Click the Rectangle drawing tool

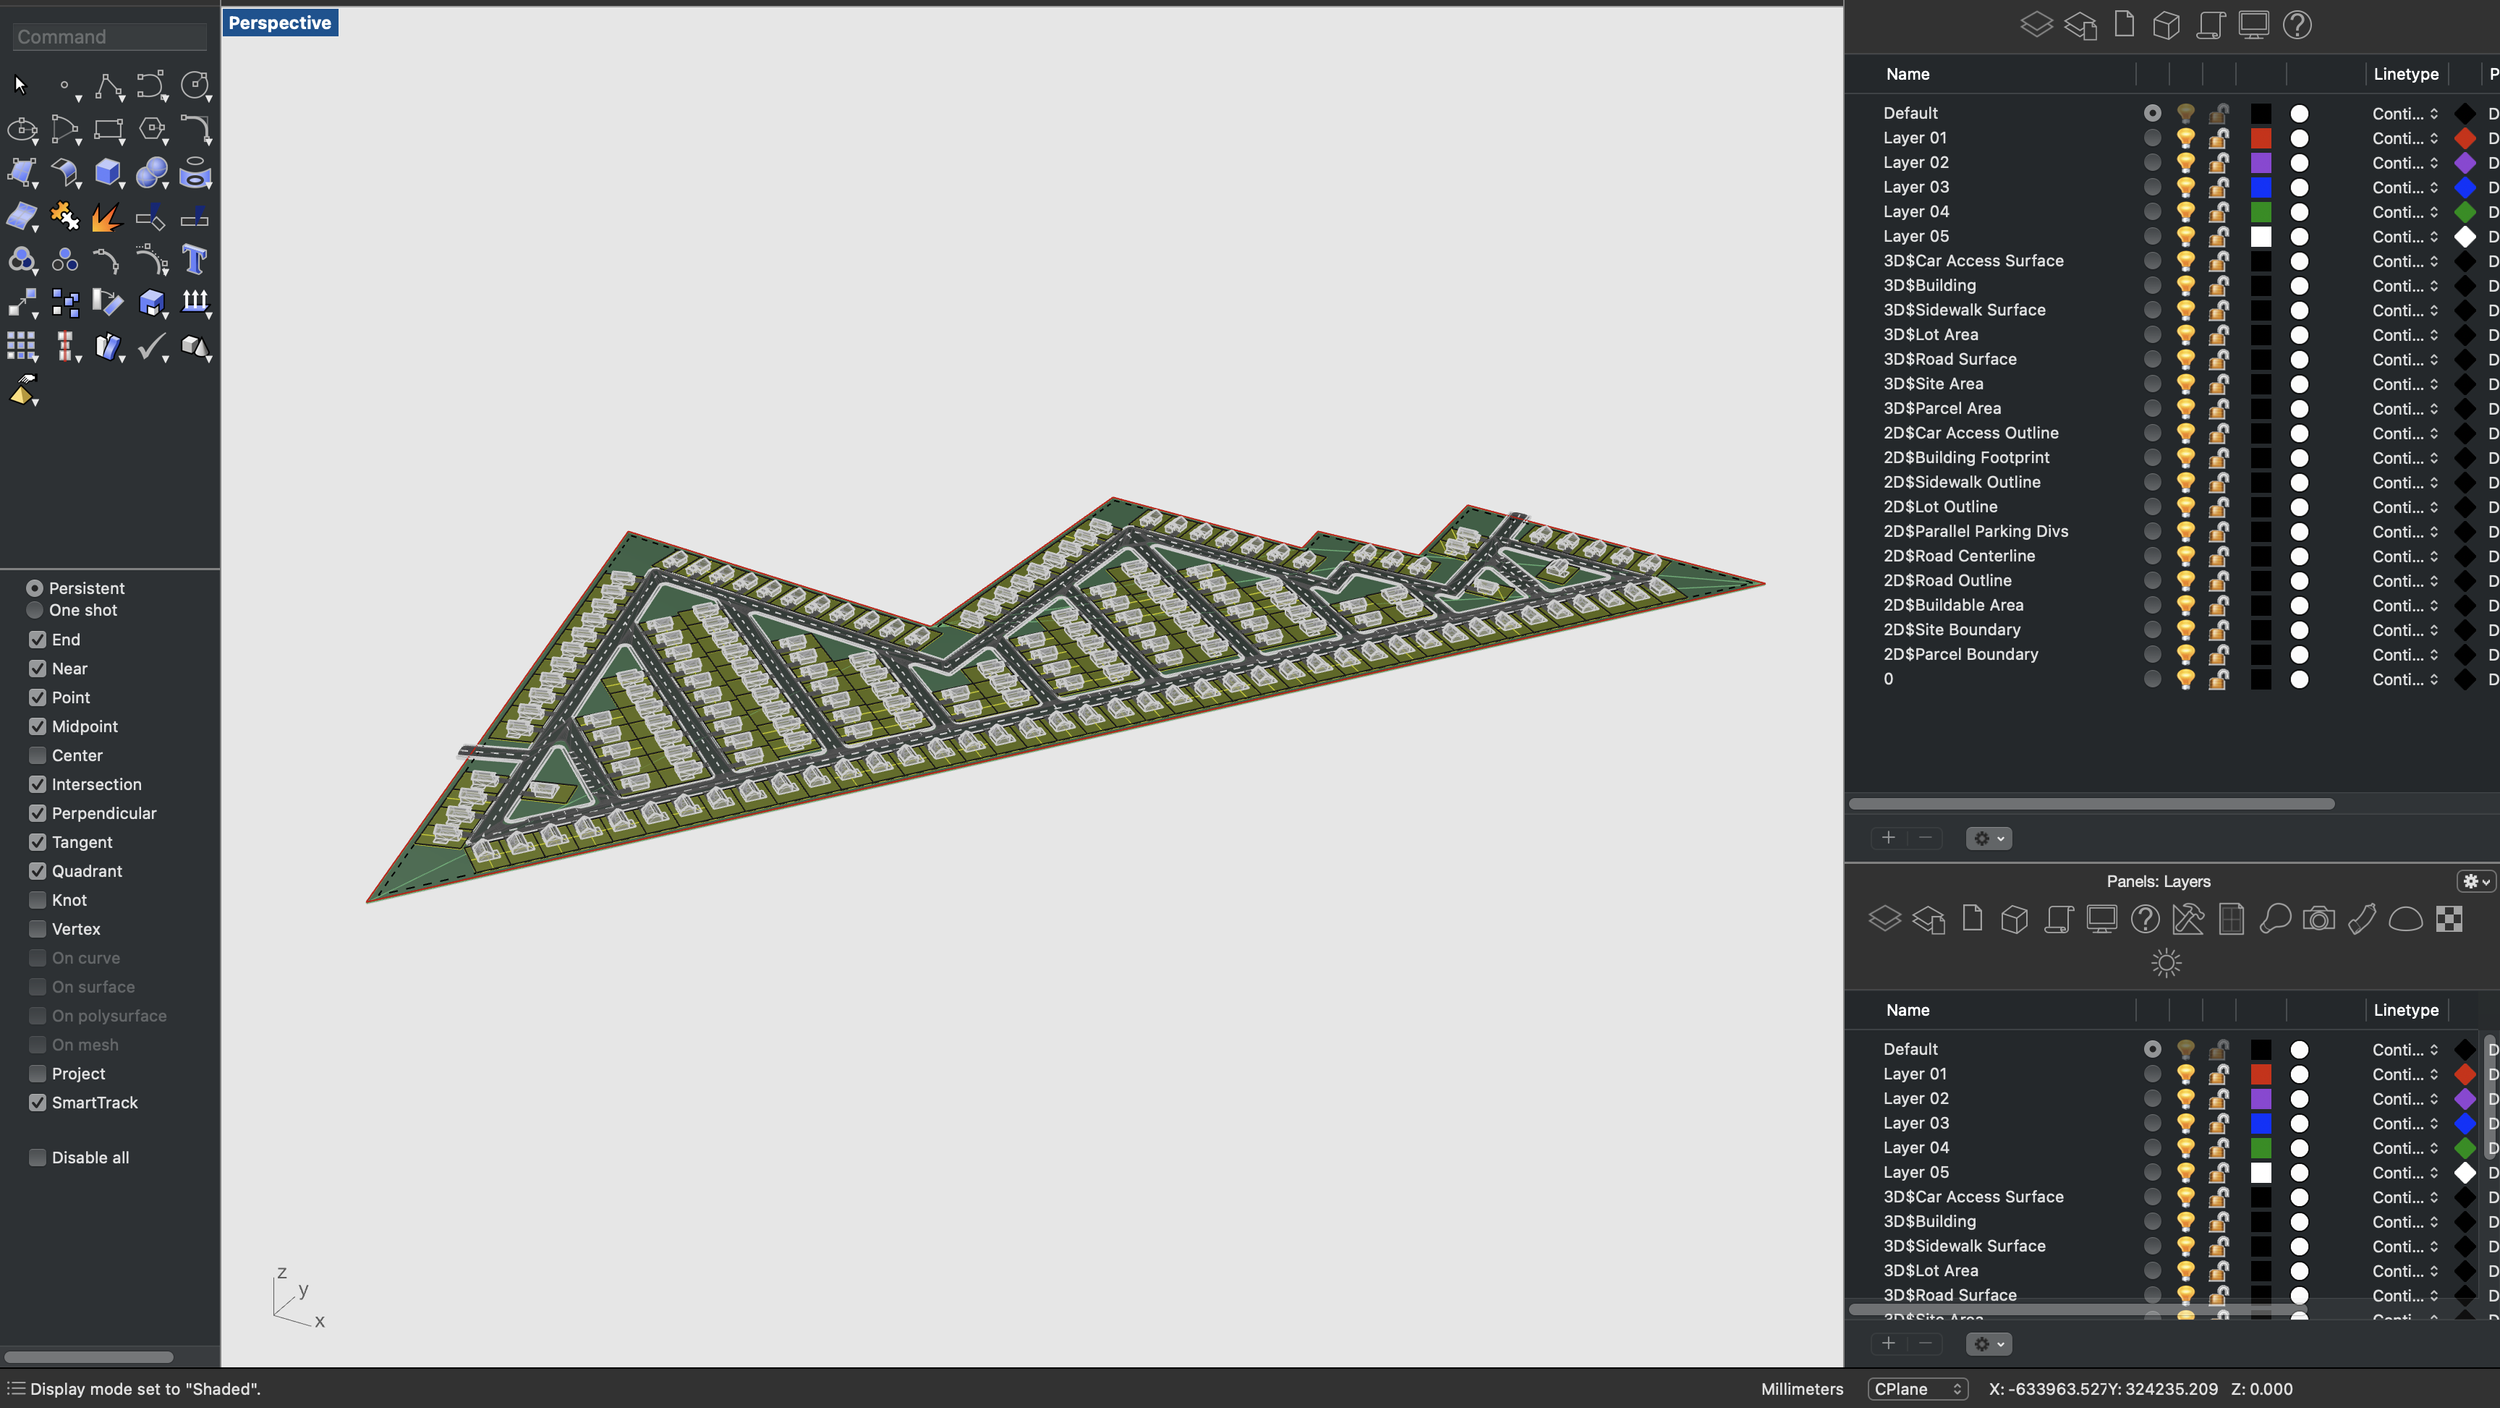[108, 130]
